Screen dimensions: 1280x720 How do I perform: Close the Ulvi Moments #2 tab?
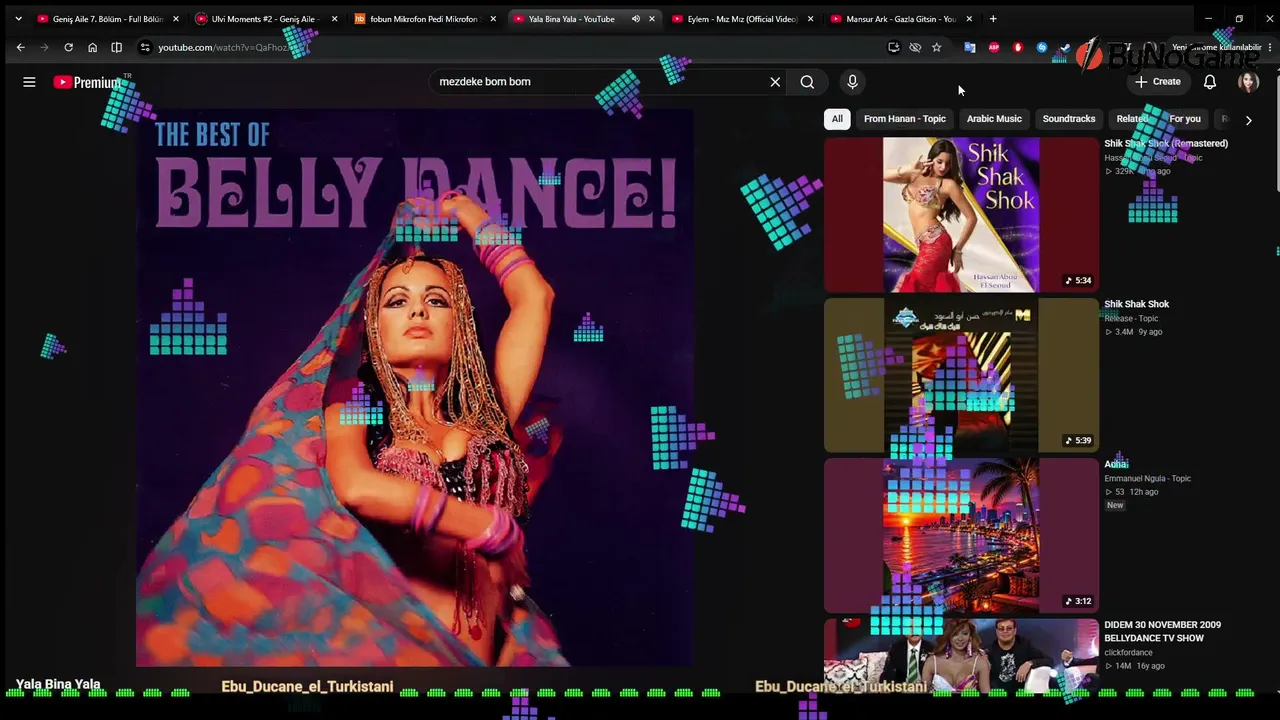(334, 19)
